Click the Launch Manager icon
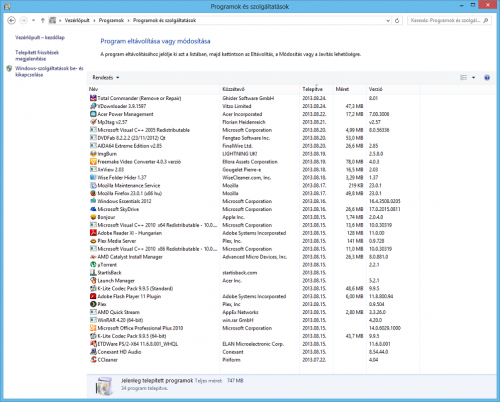Image resolution: width=500 pixels, height=402 pixels. tap(93, 280)
